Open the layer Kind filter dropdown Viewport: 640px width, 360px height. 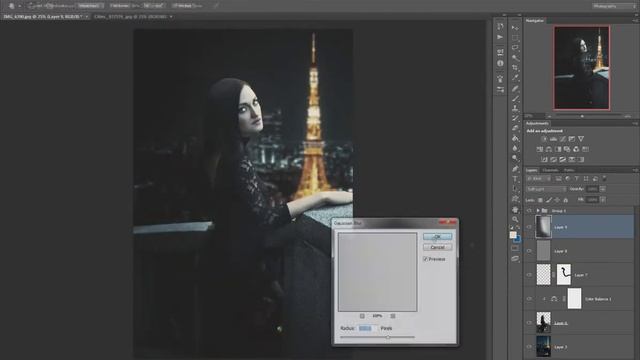[x=539, y=179]
